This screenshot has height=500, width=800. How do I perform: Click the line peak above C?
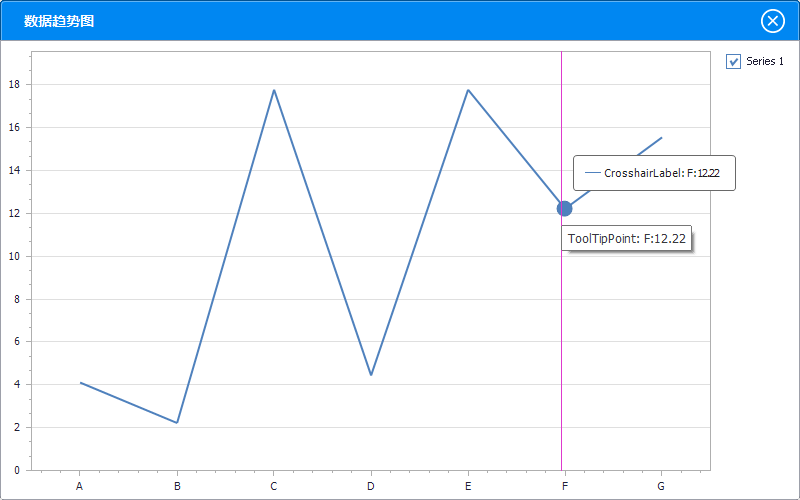click(274, 90)
